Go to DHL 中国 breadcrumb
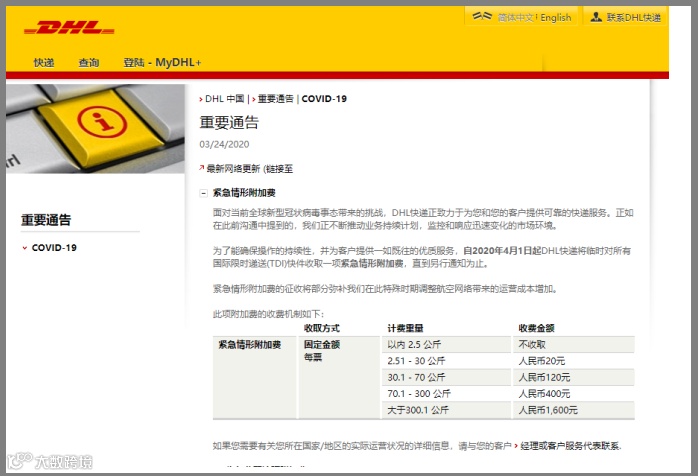This screenshot has height=476, width=698. [225, 99]
